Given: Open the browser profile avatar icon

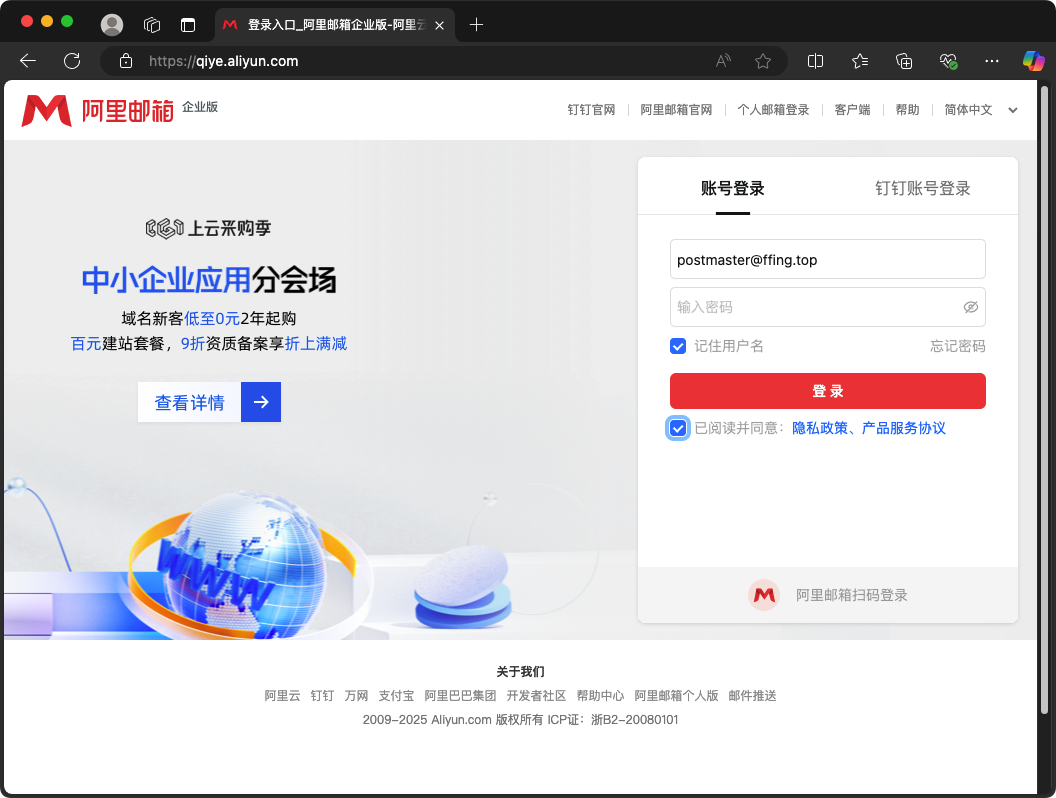Looking at the screenshot, I should 112,25.
